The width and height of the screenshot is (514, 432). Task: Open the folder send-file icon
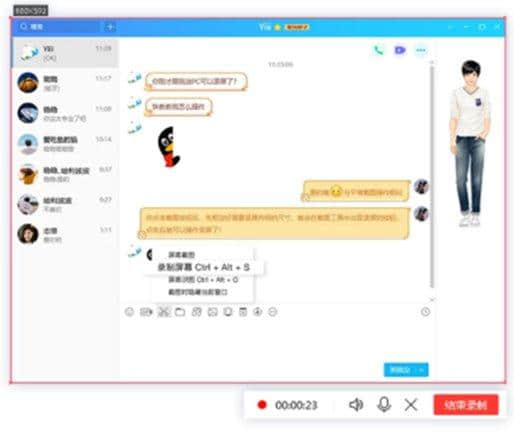[180, 312]
